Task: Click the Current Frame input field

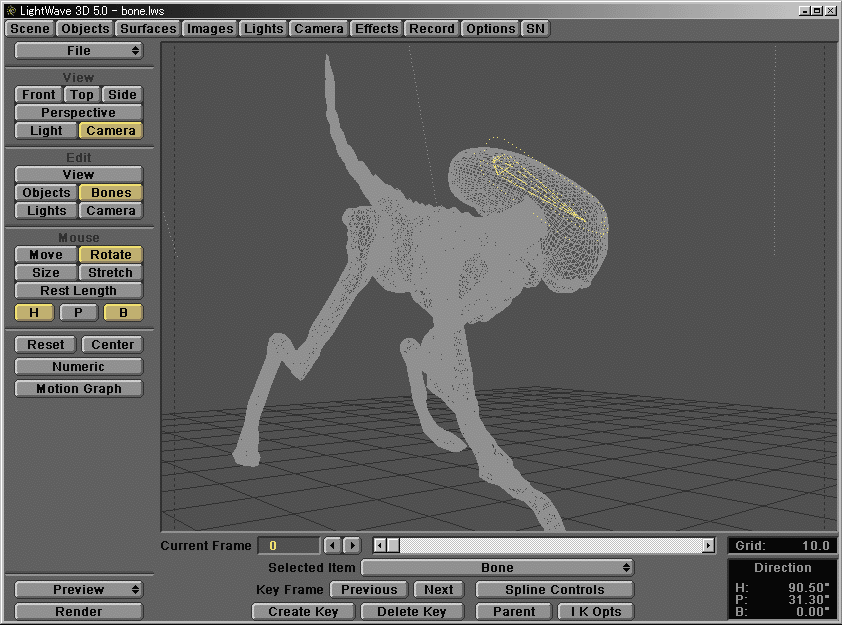Action: pos(288,545)
